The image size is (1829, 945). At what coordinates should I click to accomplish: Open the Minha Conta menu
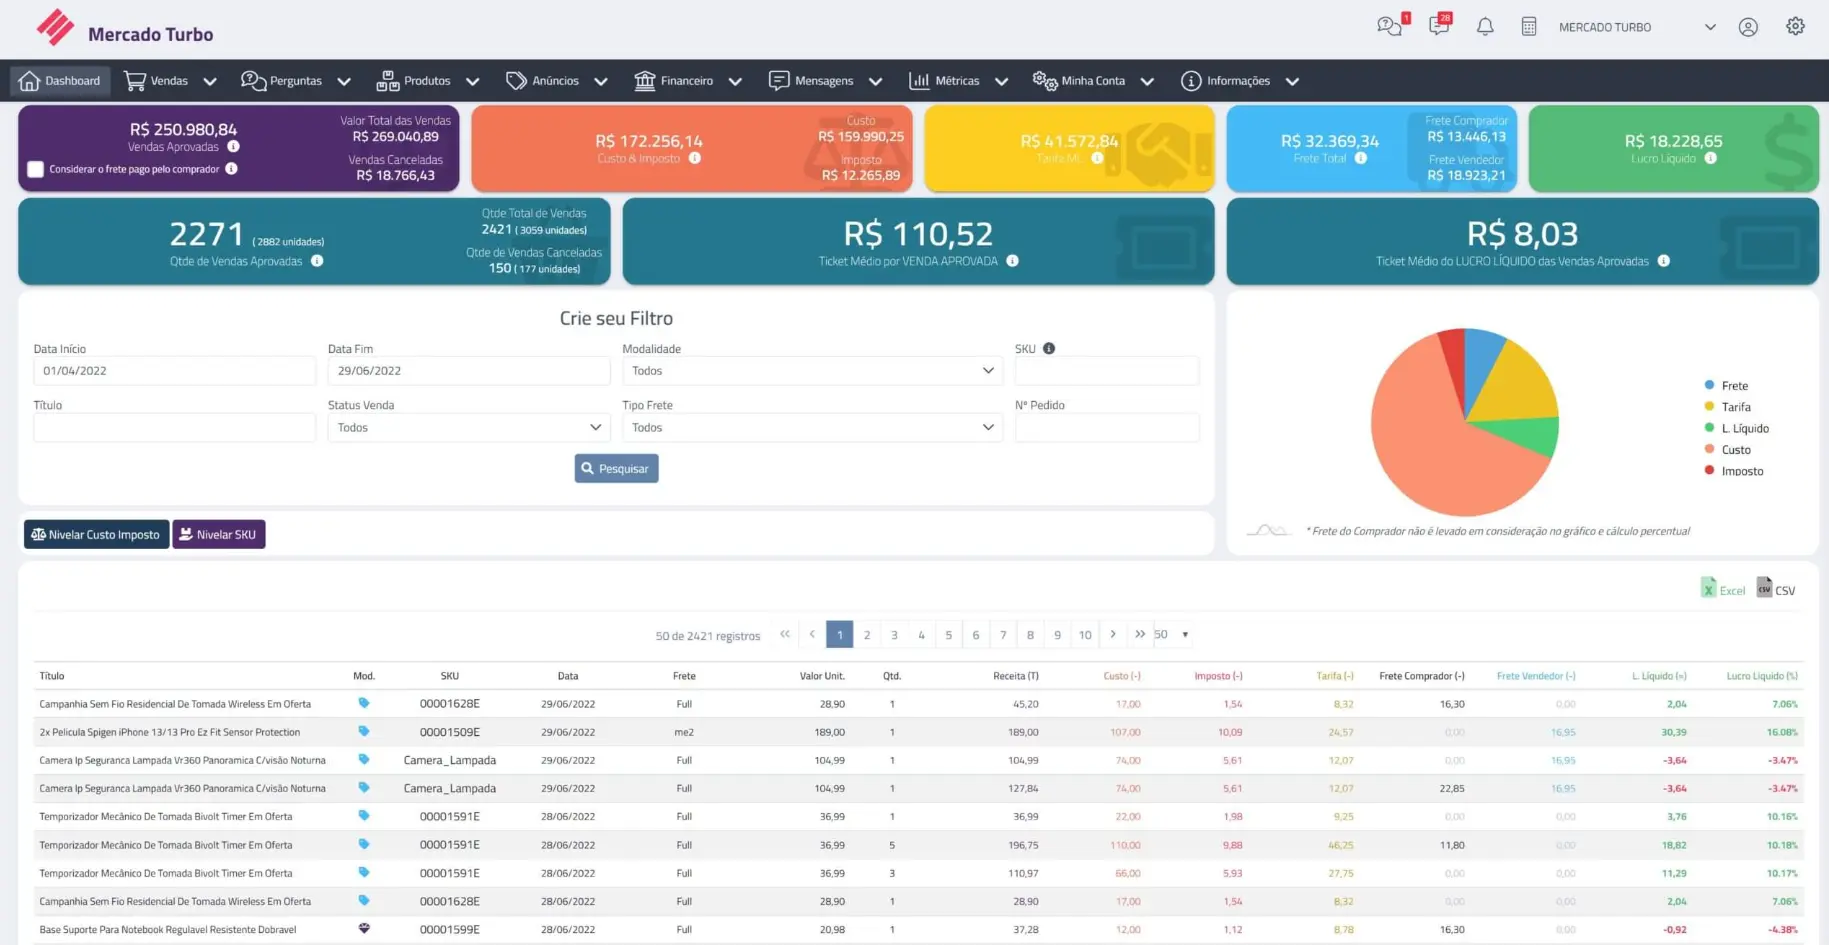click(x=1093, y=81)
